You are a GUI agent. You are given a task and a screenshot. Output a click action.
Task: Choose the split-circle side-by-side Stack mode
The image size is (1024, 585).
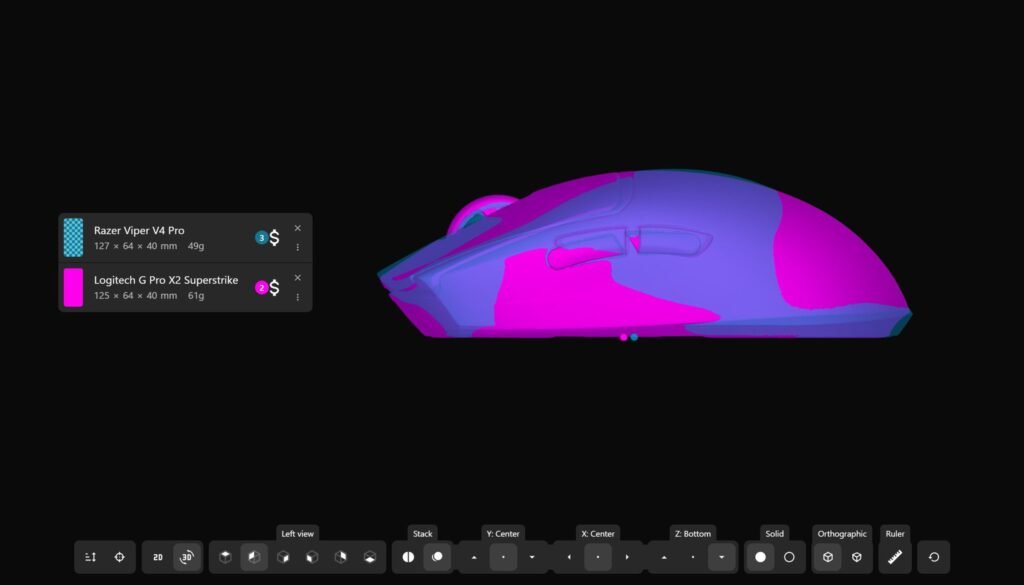408,557
